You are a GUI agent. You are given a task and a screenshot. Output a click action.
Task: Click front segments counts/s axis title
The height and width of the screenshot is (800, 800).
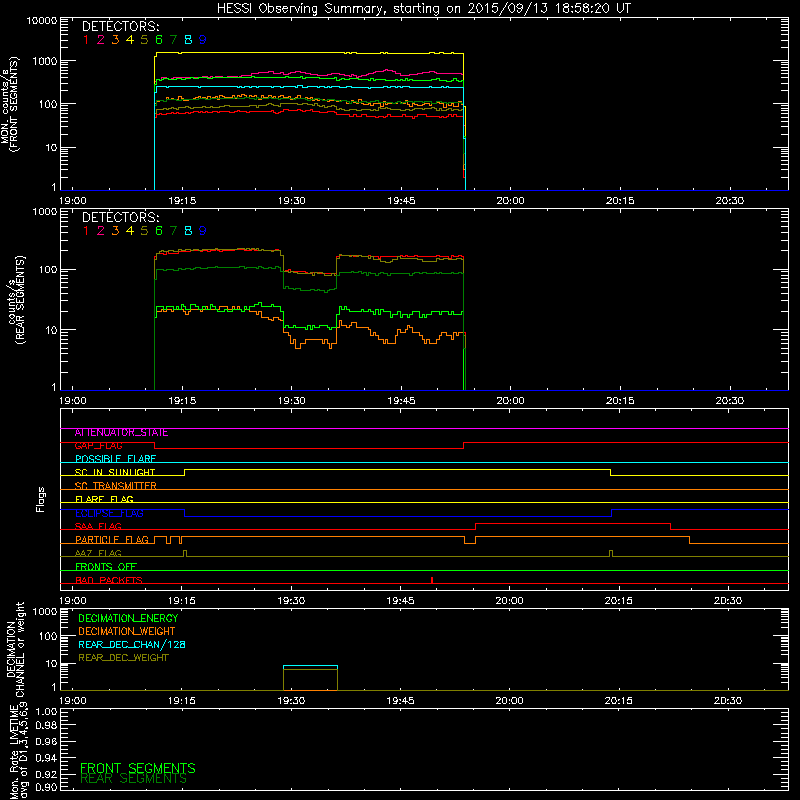pyautogui.click(x=10, y=104)
